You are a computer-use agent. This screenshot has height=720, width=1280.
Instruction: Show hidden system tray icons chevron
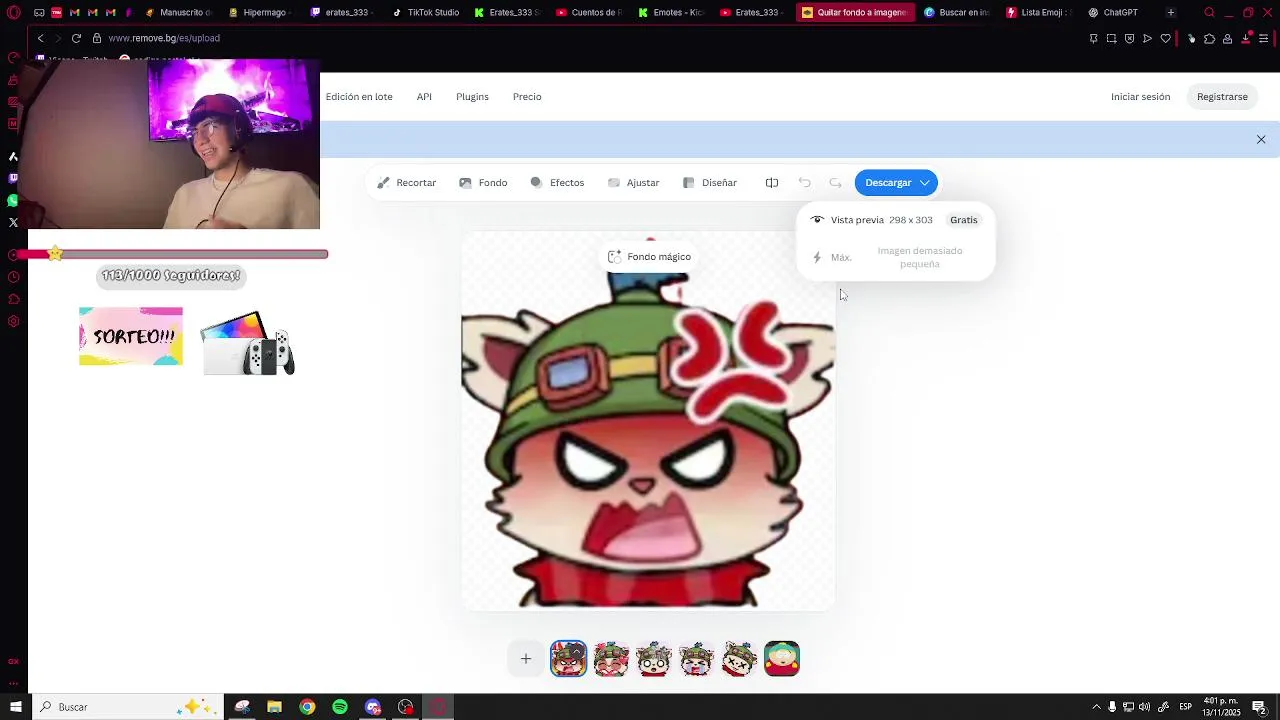1096,707
